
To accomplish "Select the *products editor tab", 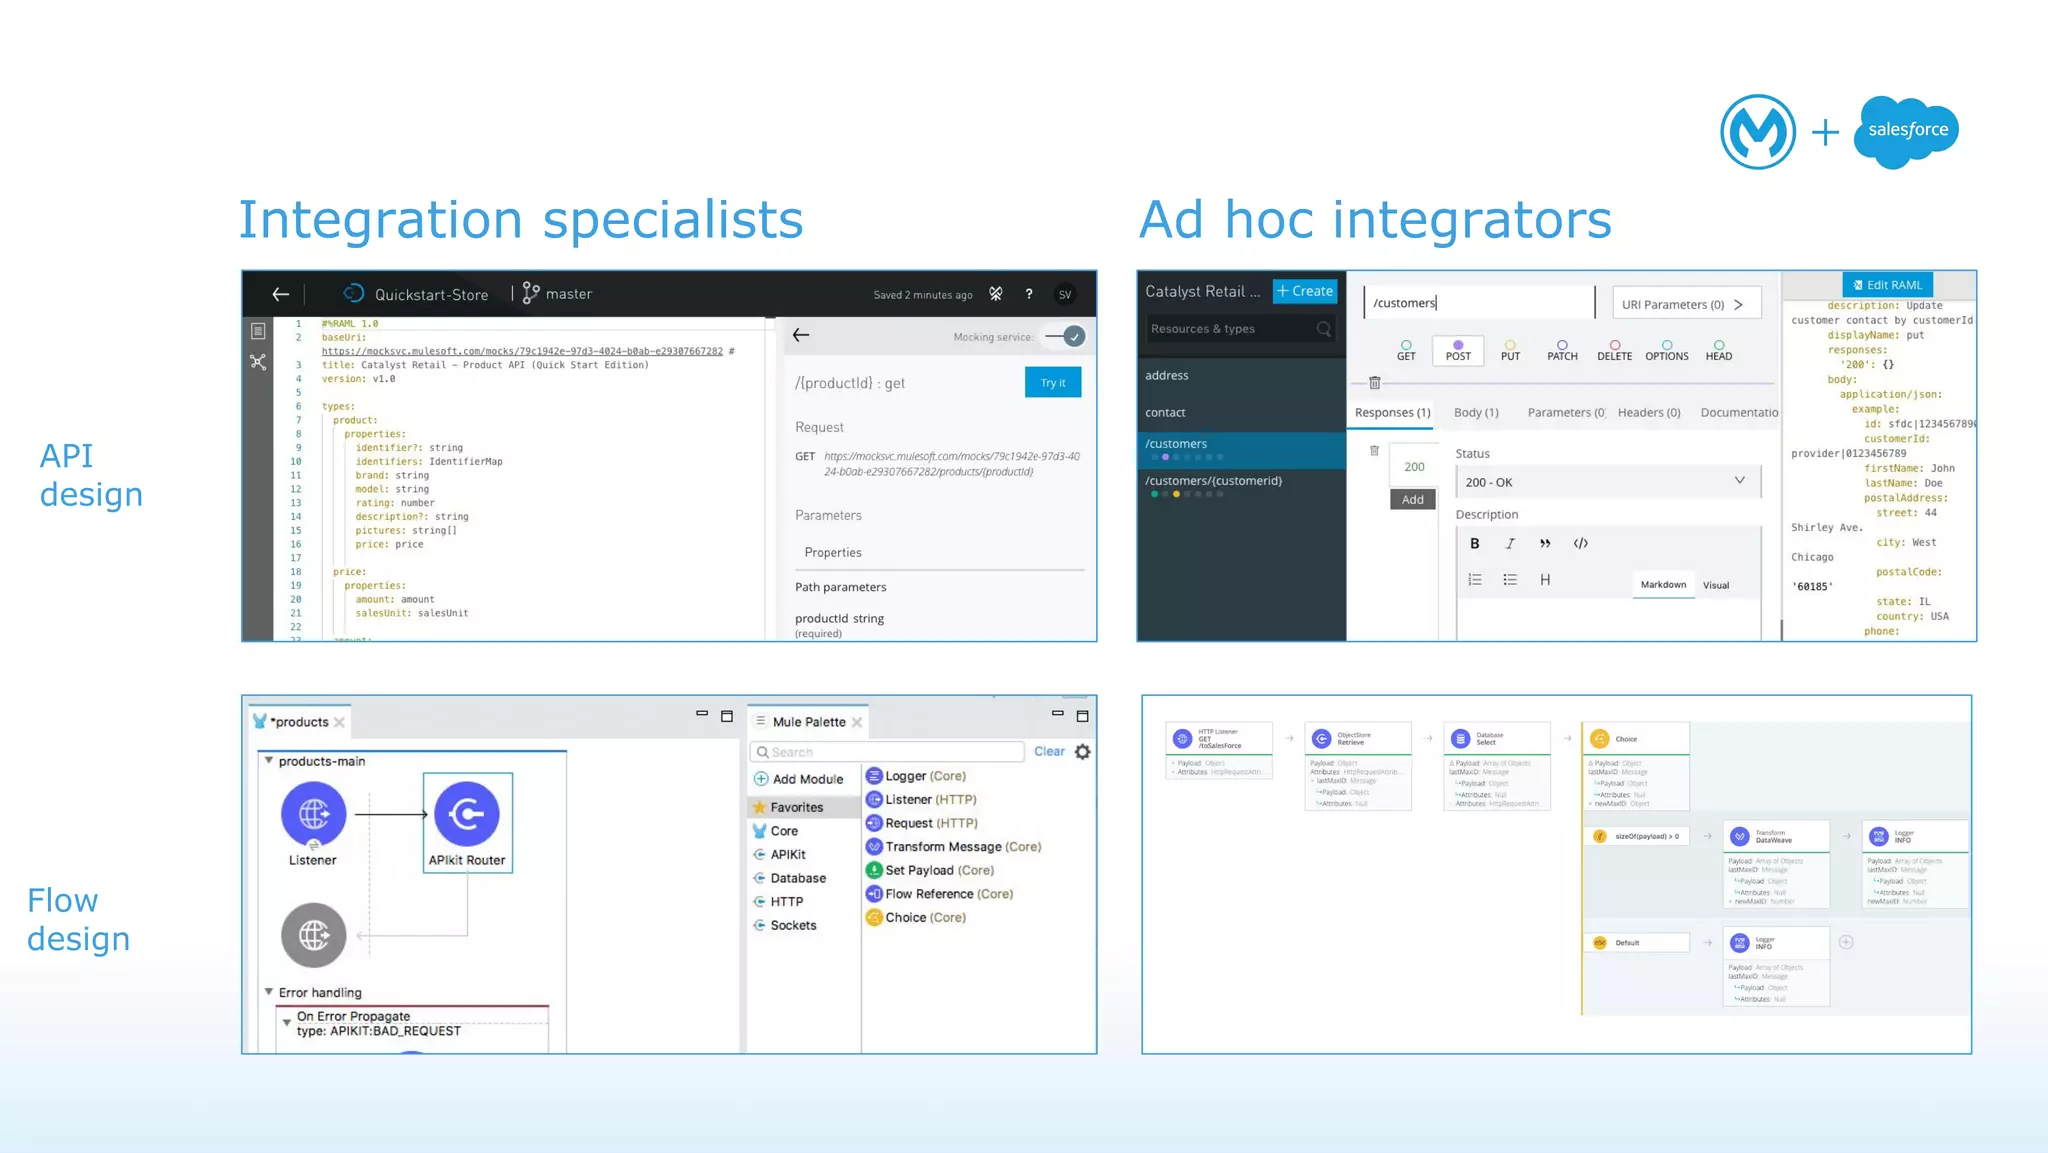I will click(300, 722).
